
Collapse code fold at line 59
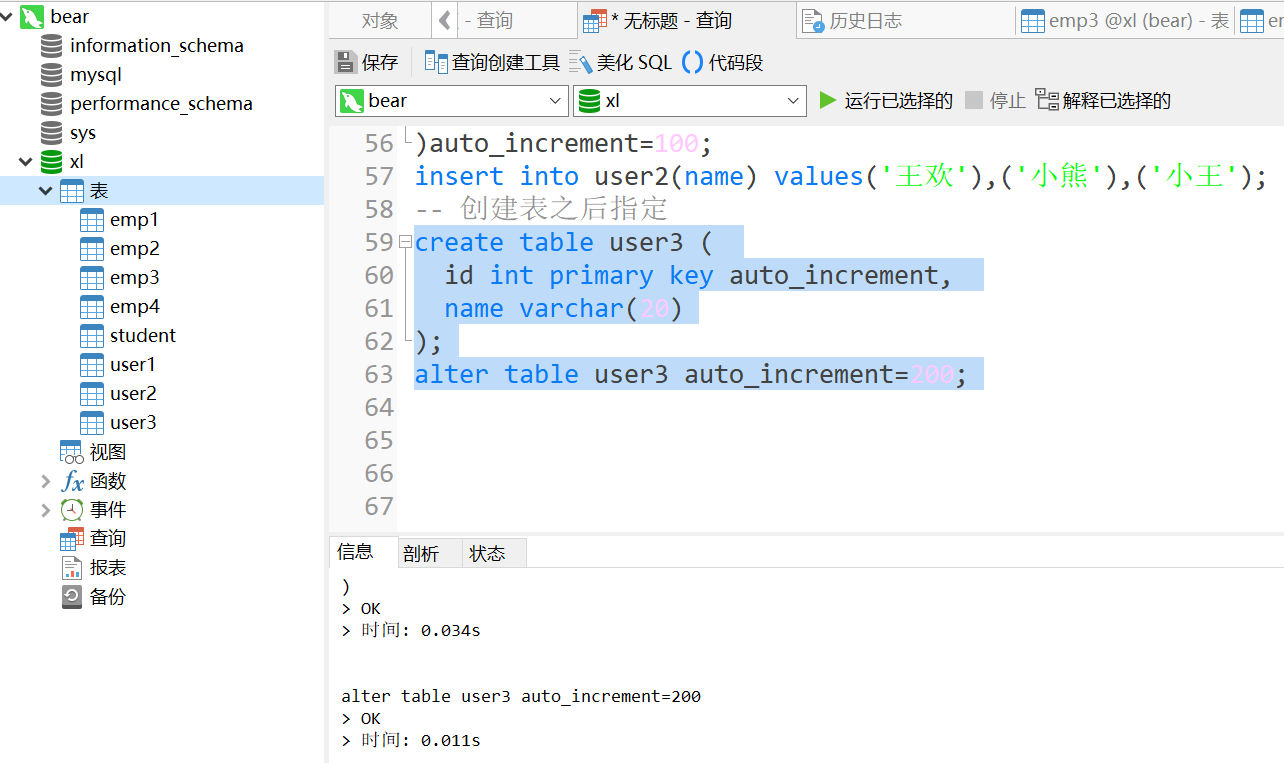[x=405, y=242]
